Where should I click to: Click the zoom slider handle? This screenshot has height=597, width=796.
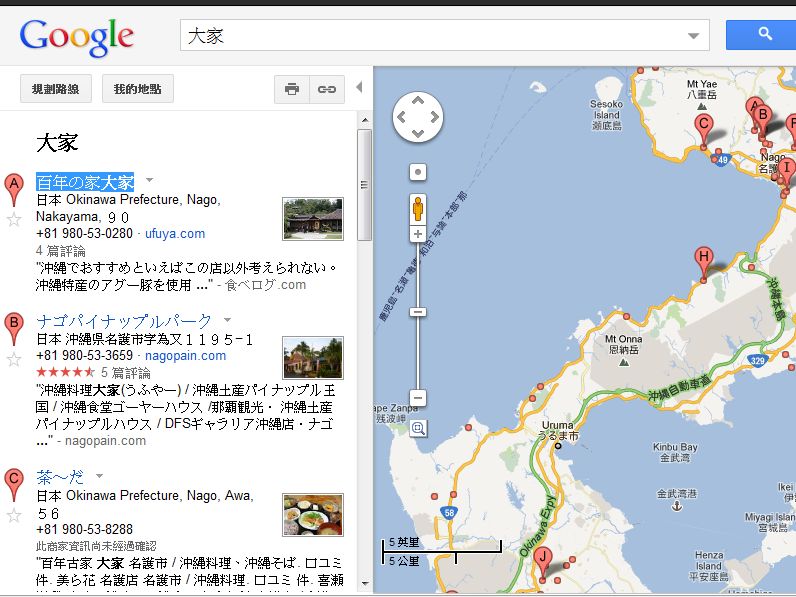pyautogui.click(x=418, y=312)
